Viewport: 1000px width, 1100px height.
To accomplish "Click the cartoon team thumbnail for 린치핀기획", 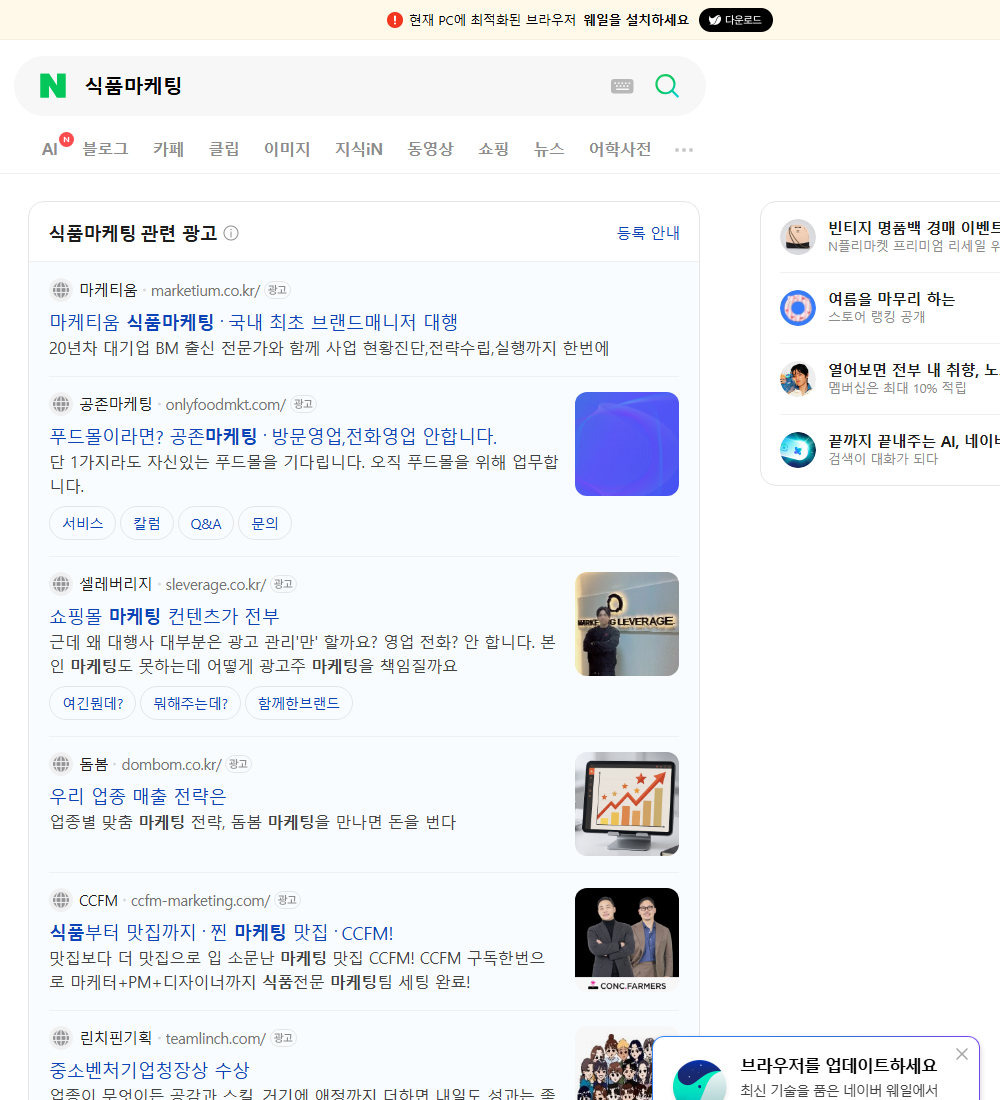I will tap(614, 1064).
